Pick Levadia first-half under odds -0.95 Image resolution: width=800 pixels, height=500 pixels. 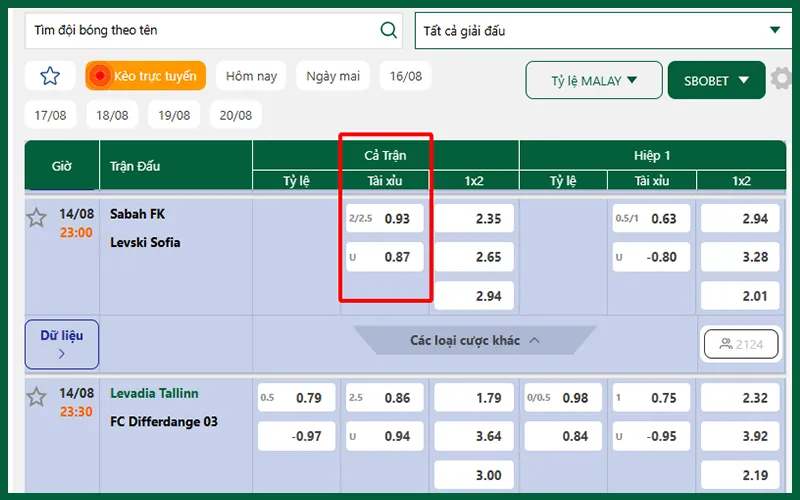tap(651, 436)
